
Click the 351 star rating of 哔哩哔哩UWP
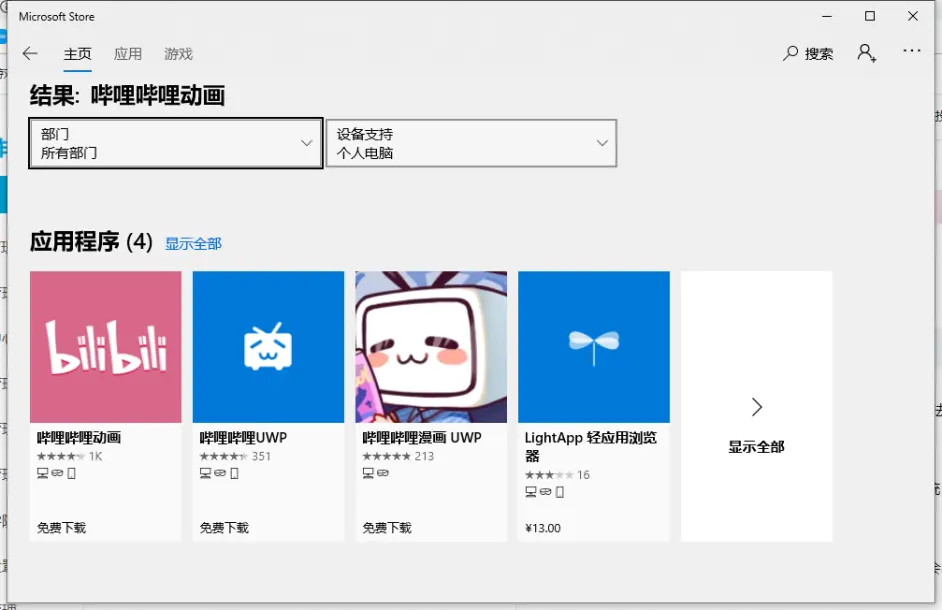pyautogui.click(x=236, y=456)
